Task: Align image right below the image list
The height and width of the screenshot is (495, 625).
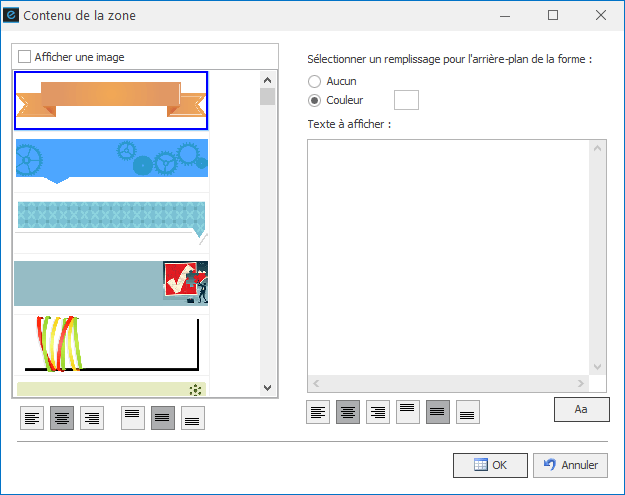Action: [92, 418]
